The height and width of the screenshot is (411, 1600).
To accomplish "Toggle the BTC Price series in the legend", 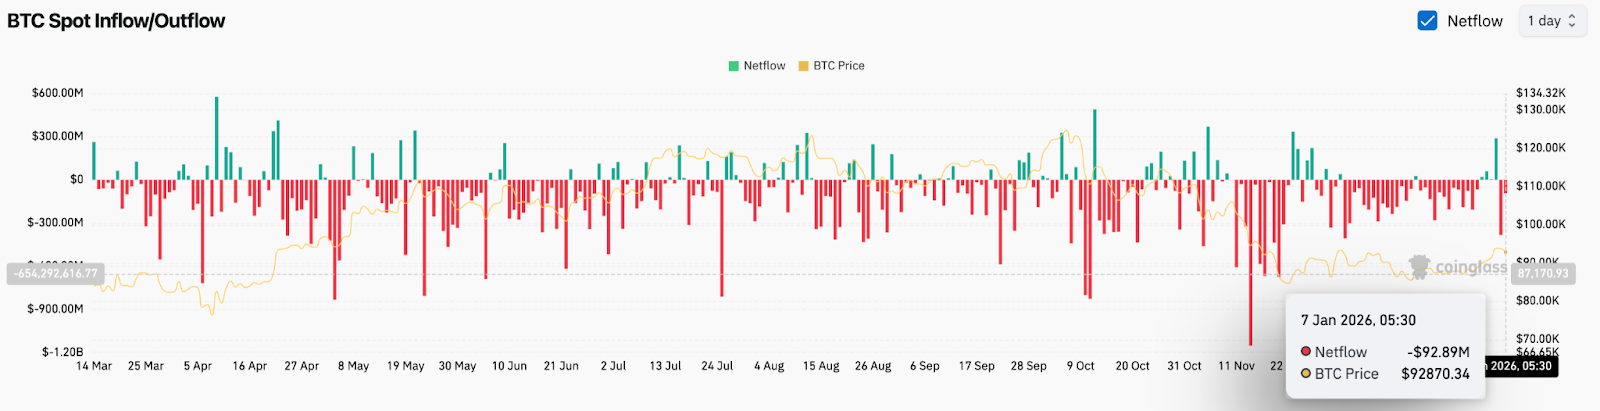I will click(x=838, y=66).
